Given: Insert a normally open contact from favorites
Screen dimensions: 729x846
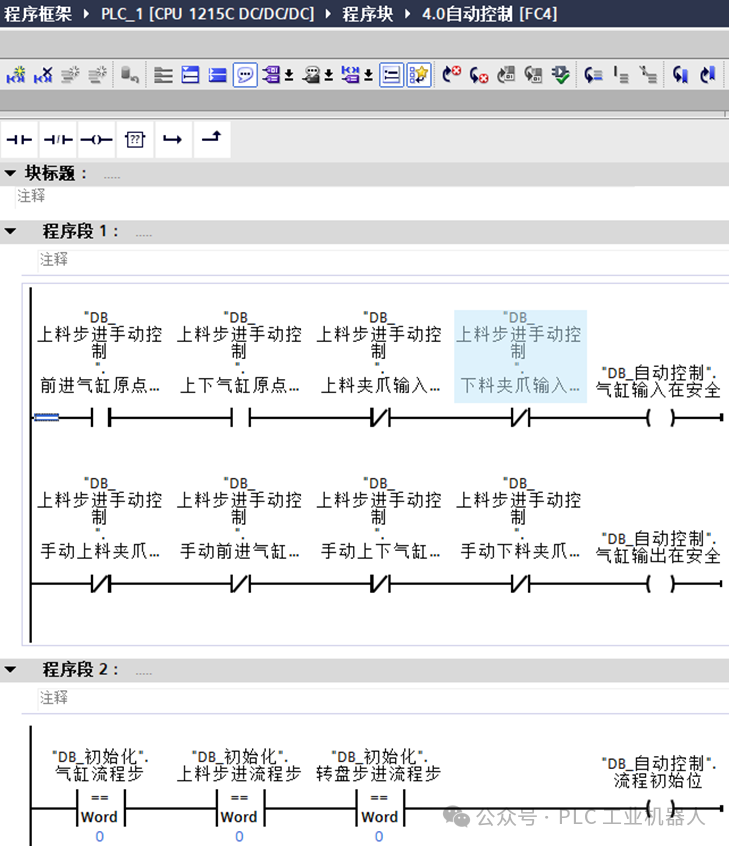Looking at the screenshot, I should click(19, 140).
